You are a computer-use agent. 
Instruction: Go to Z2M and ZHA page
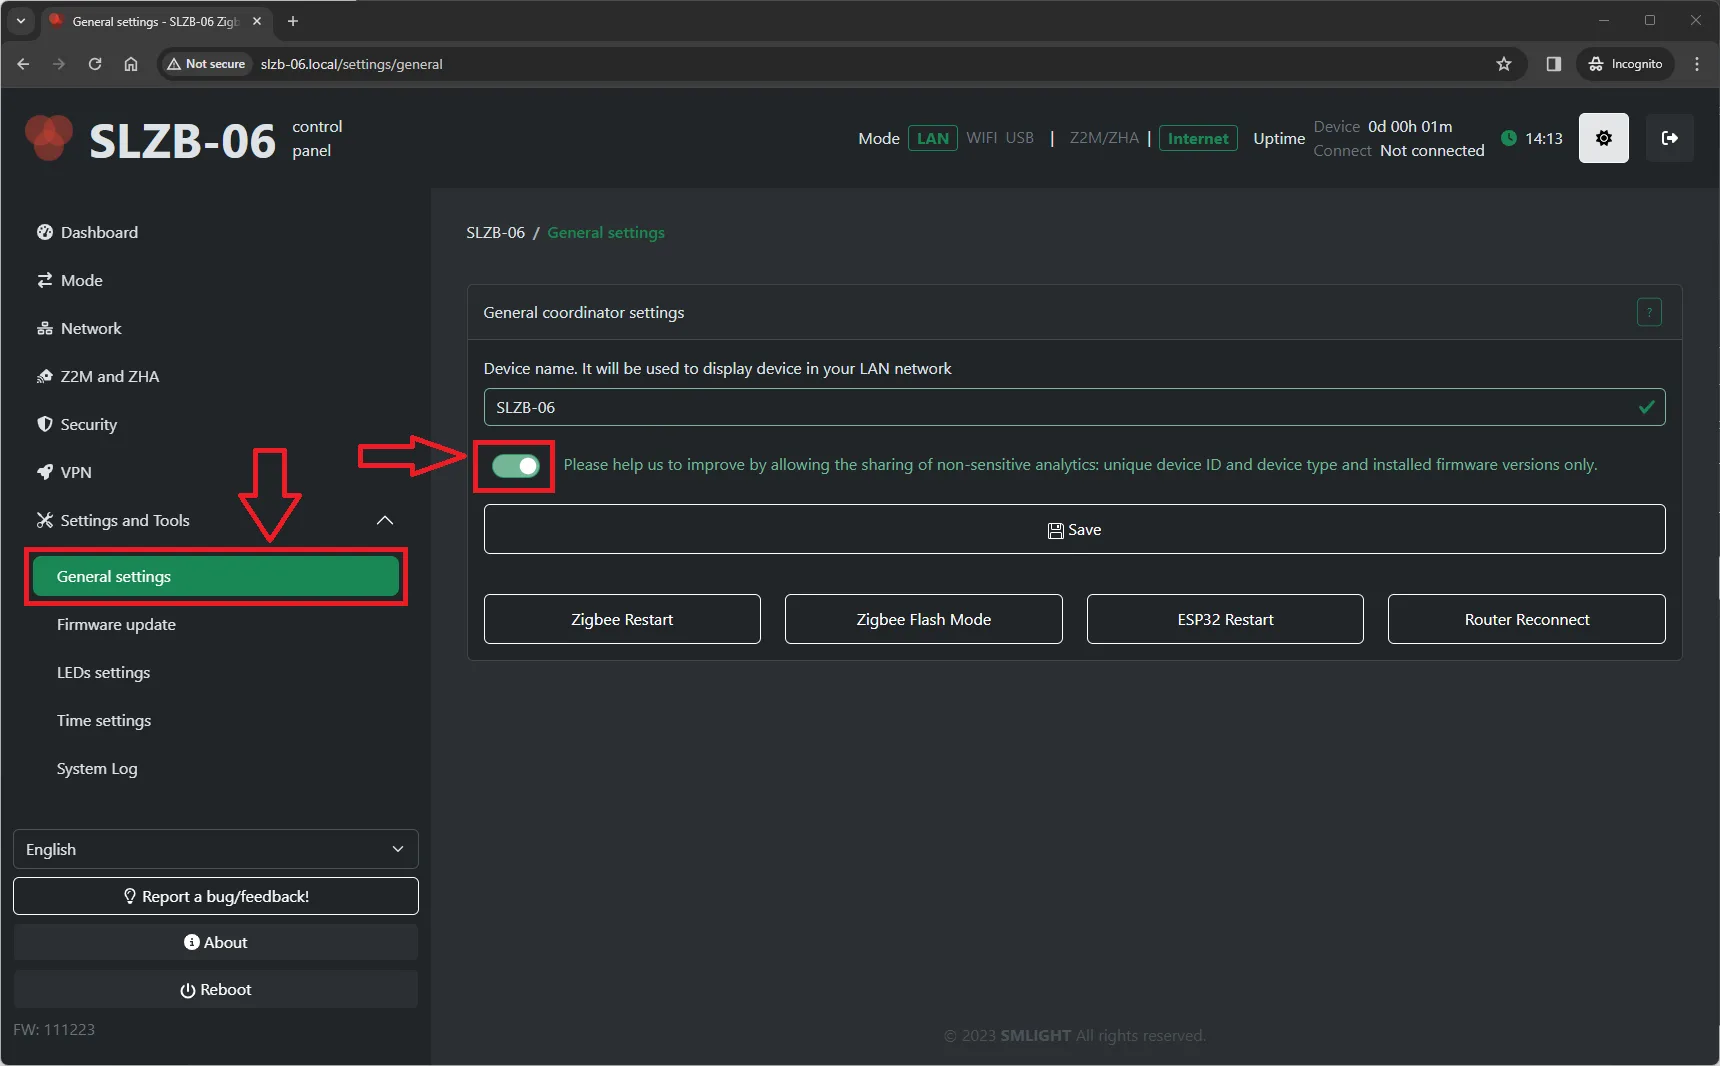(109, 376)
